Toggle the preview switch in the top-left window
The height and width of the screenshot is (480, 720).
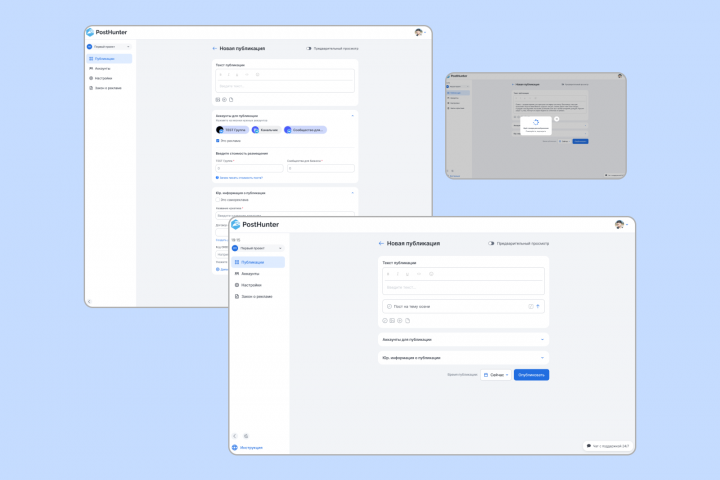tap(309, 48)
